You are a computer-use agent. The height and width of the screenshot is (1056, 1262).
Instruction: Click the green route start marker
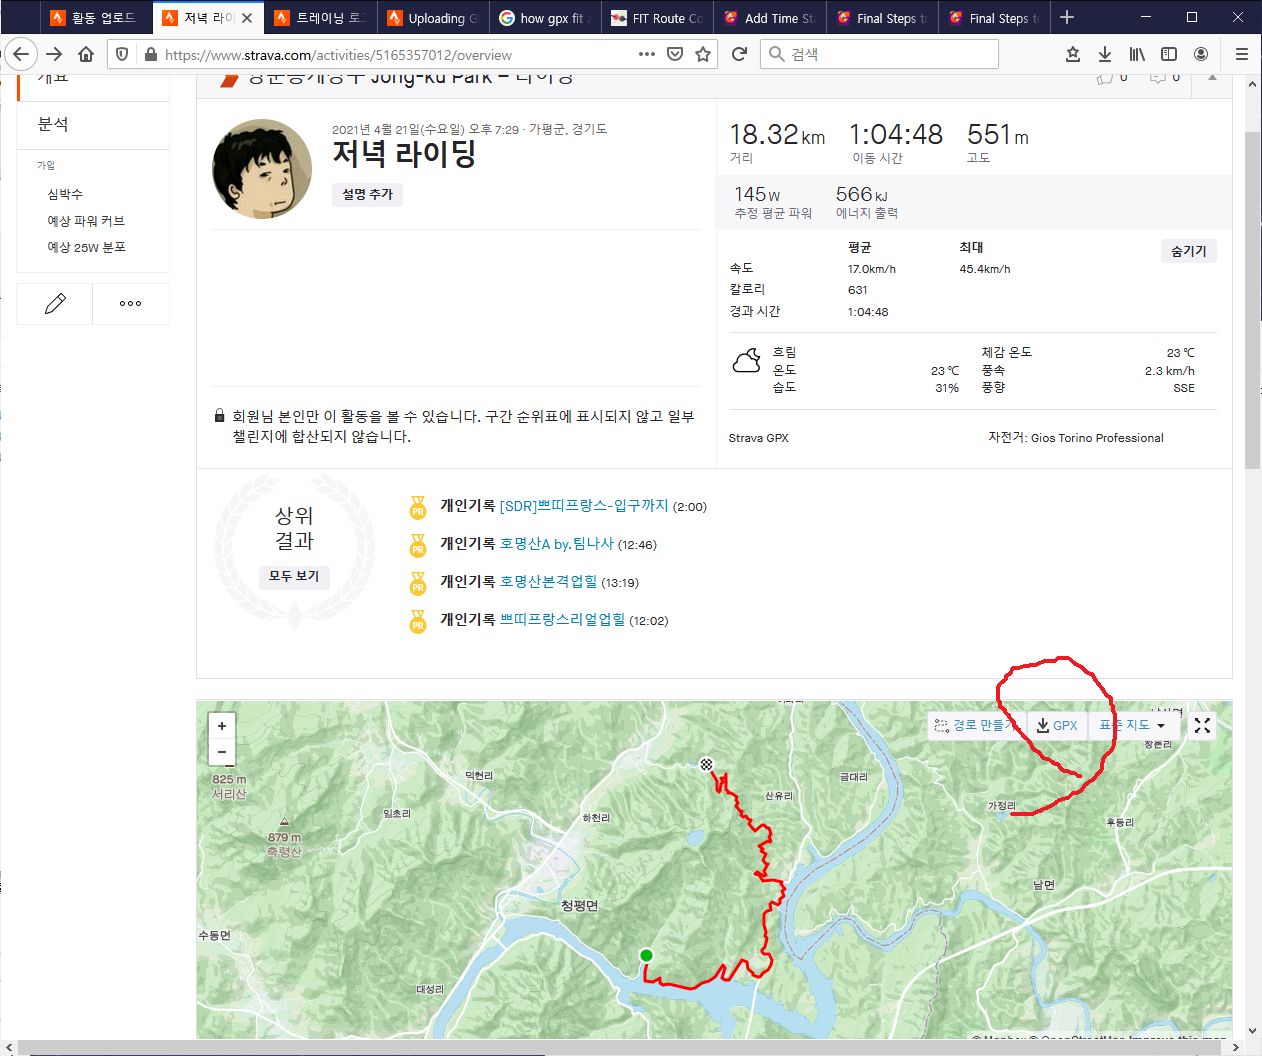tap(646, 955)
